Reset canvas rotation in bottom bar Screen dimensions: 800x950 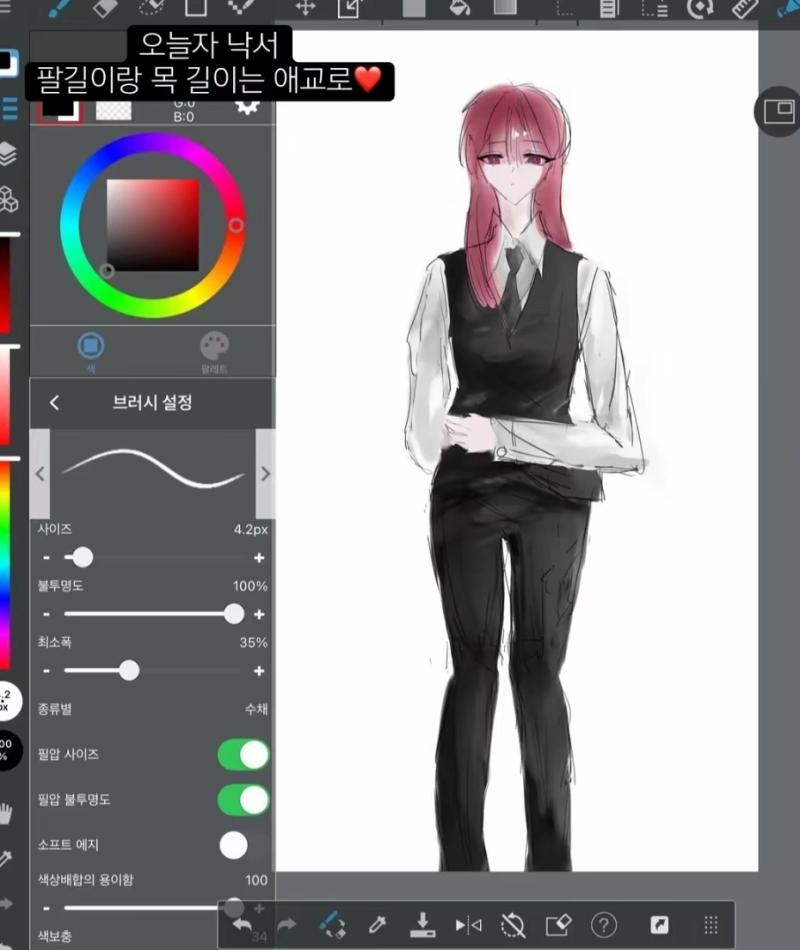click(x=513, y=925)
